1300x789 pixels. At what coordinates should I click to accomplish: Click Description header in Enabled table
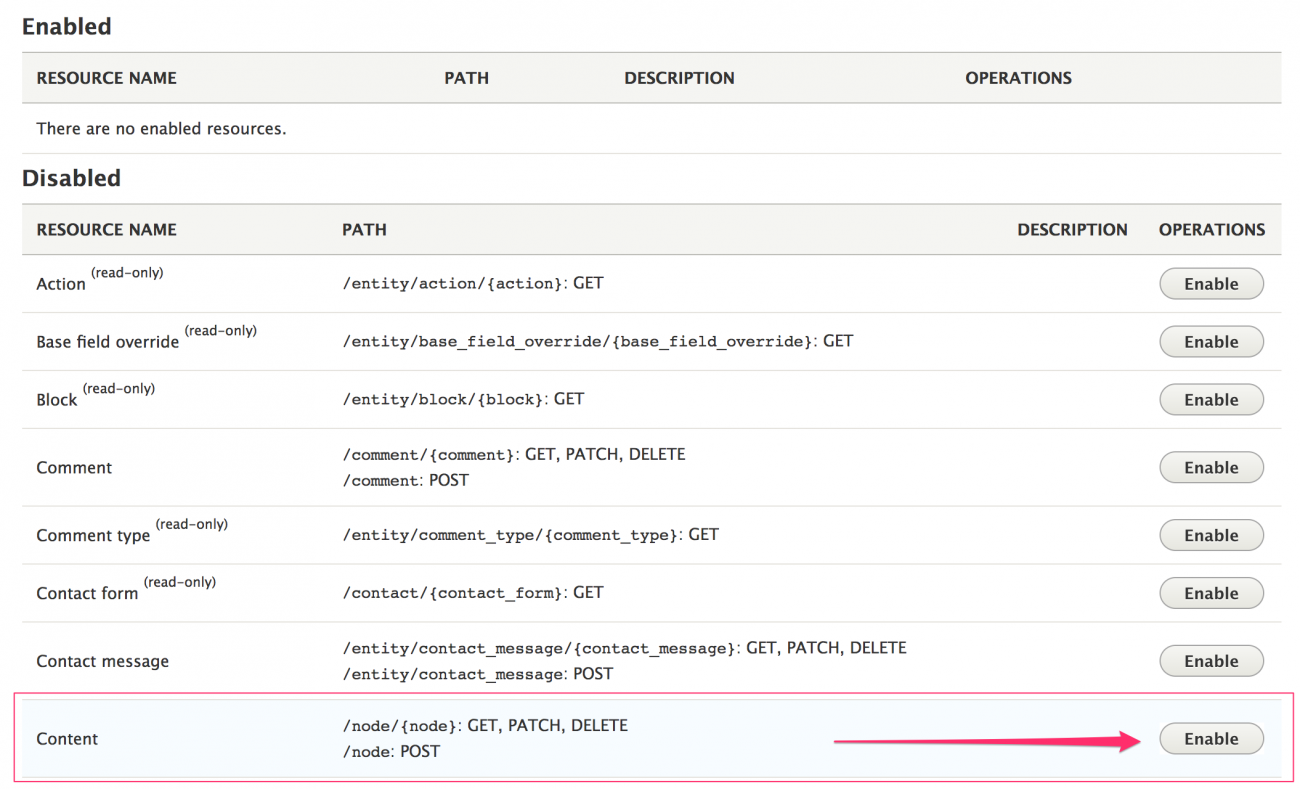point(679,78)
